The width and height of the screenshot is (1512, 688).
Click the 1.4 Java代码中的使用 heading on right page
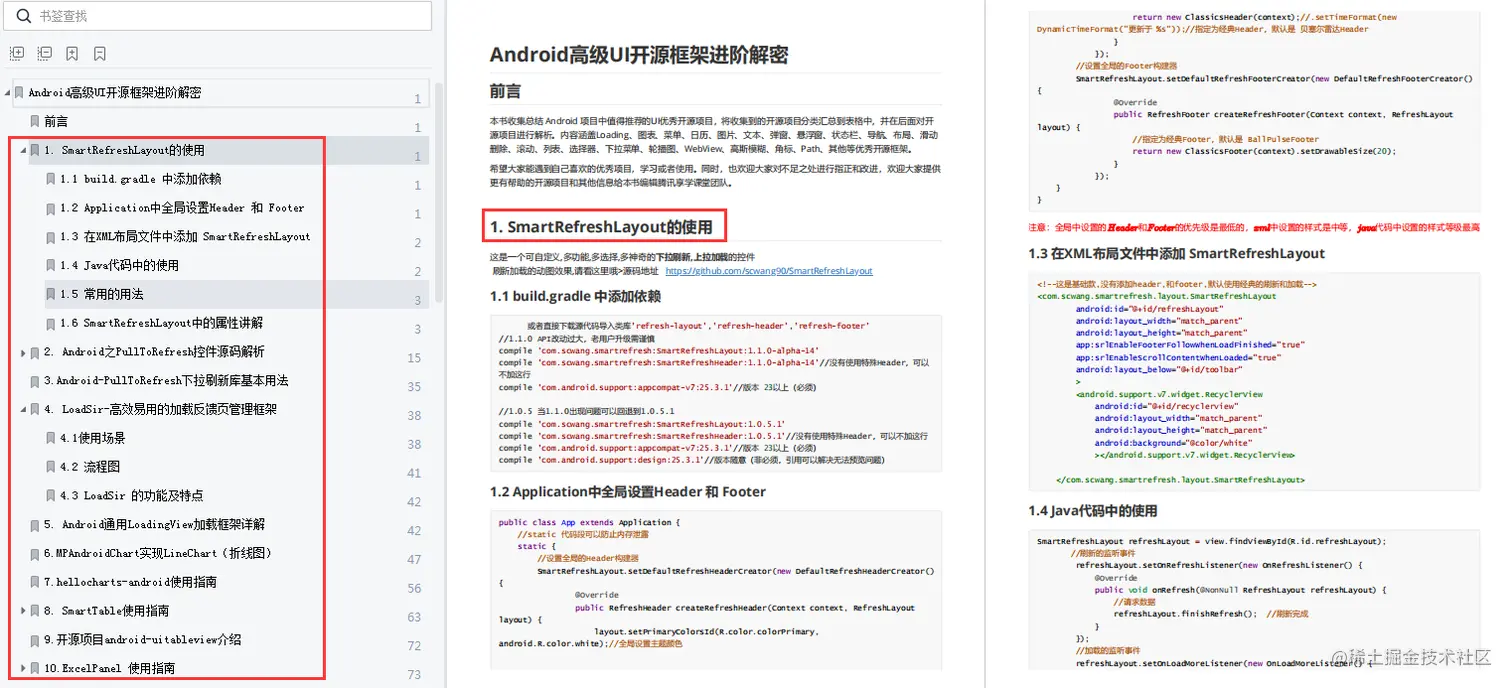pyautogui.click(x=1092, y=511)
